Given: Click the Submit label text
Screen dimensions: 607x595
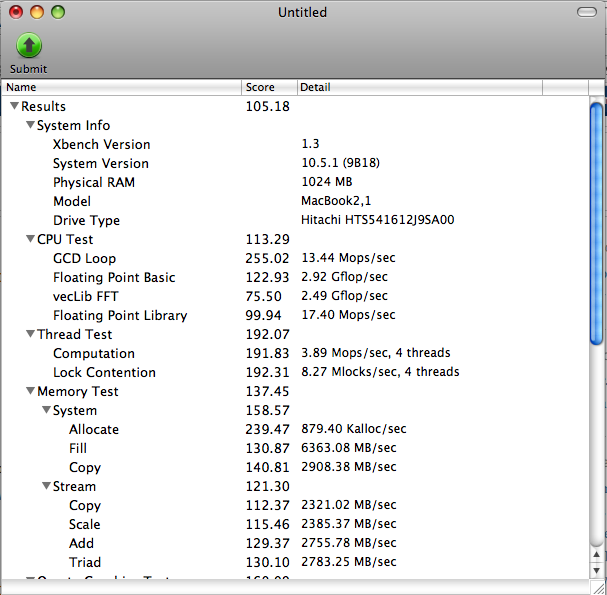Looking at the screenshot, I should tap(28, 69).
